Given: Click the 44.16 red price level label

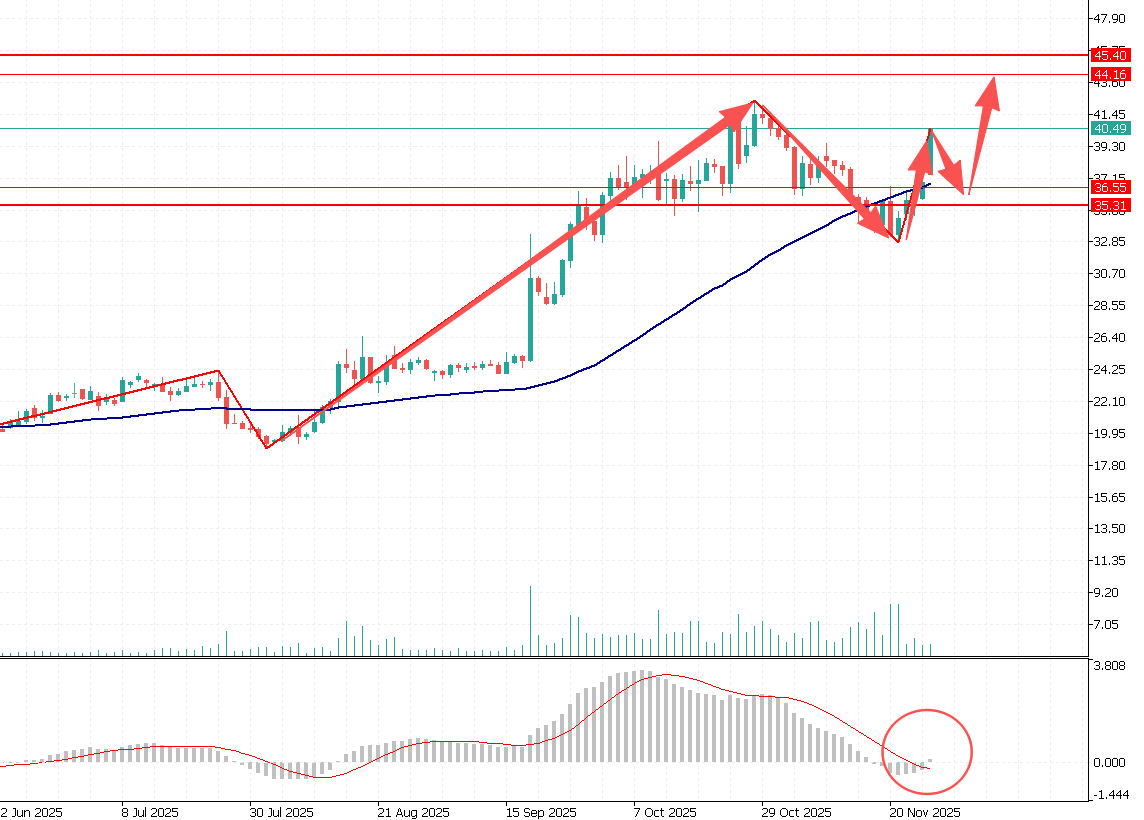Looking at the screenshot, I should (x=1110, y=74).
